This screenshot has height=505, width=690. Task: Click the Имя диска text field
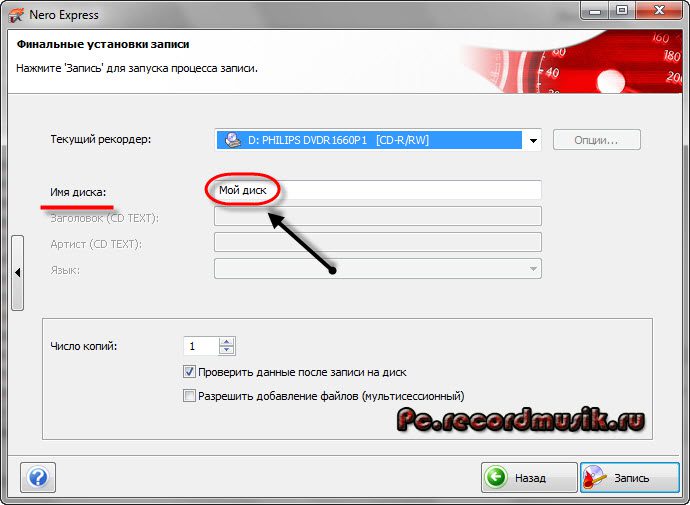coord(378,190)
